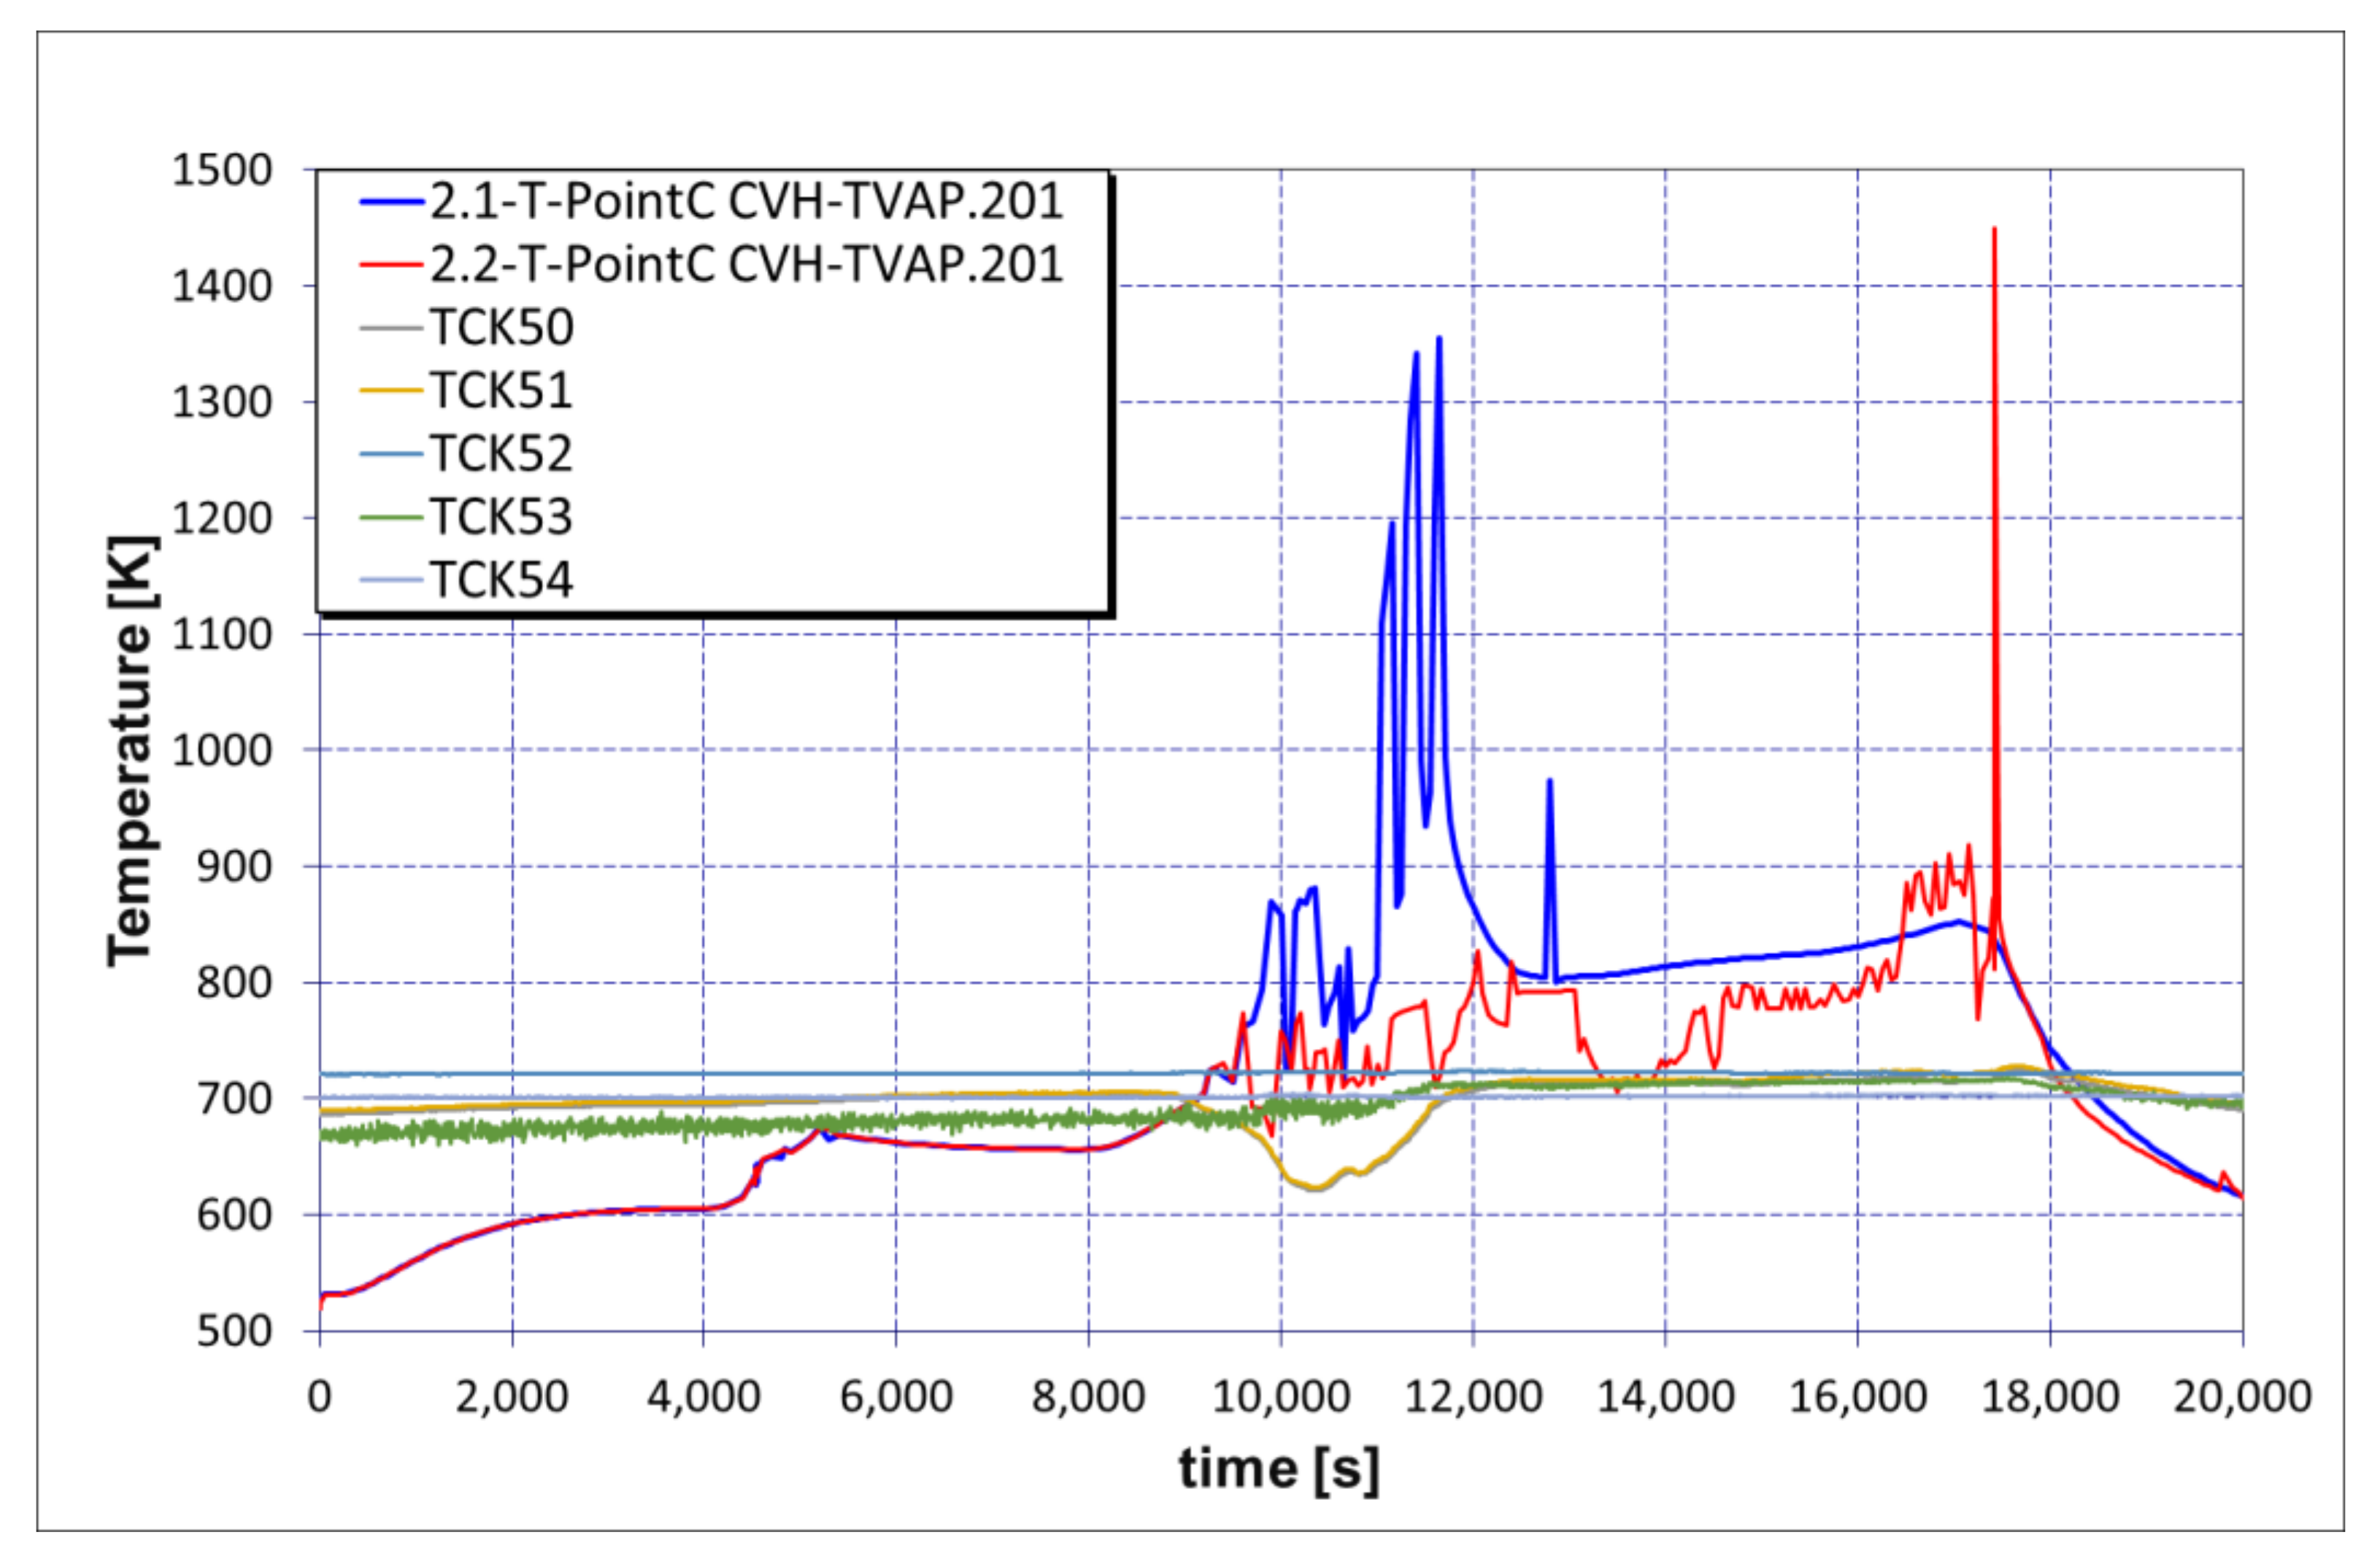Viewport: 2380px width, 1562px height.
Task: Click the 2.1-T-PointC CVH-TVAP.201 legend text
Action: [x=746, y=202]
